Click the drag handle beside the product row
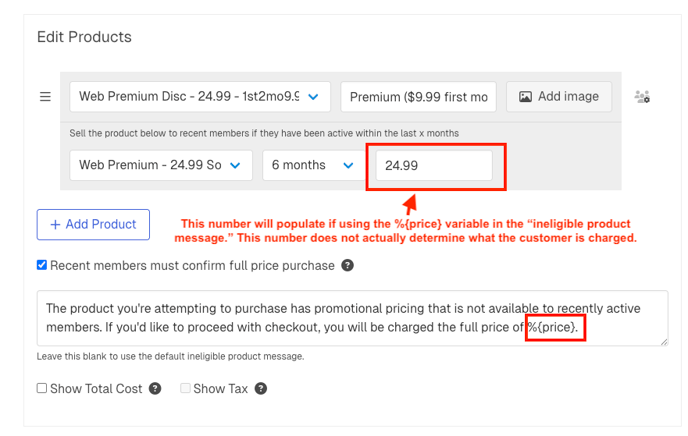The width and height of the screenshot is (688, 436). pos(45,97)
